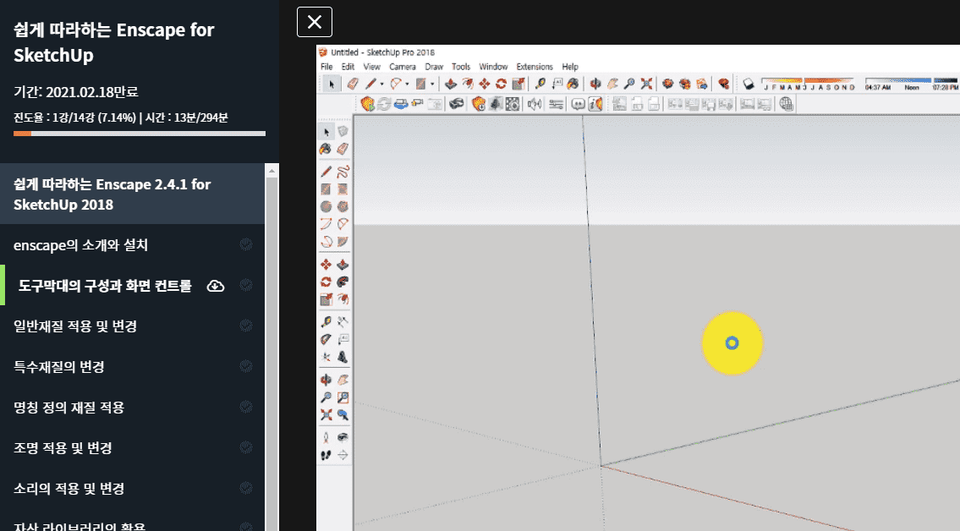Select the Move tool in top toolbar
Screen dimensions: 960x531
pos(484,84)
